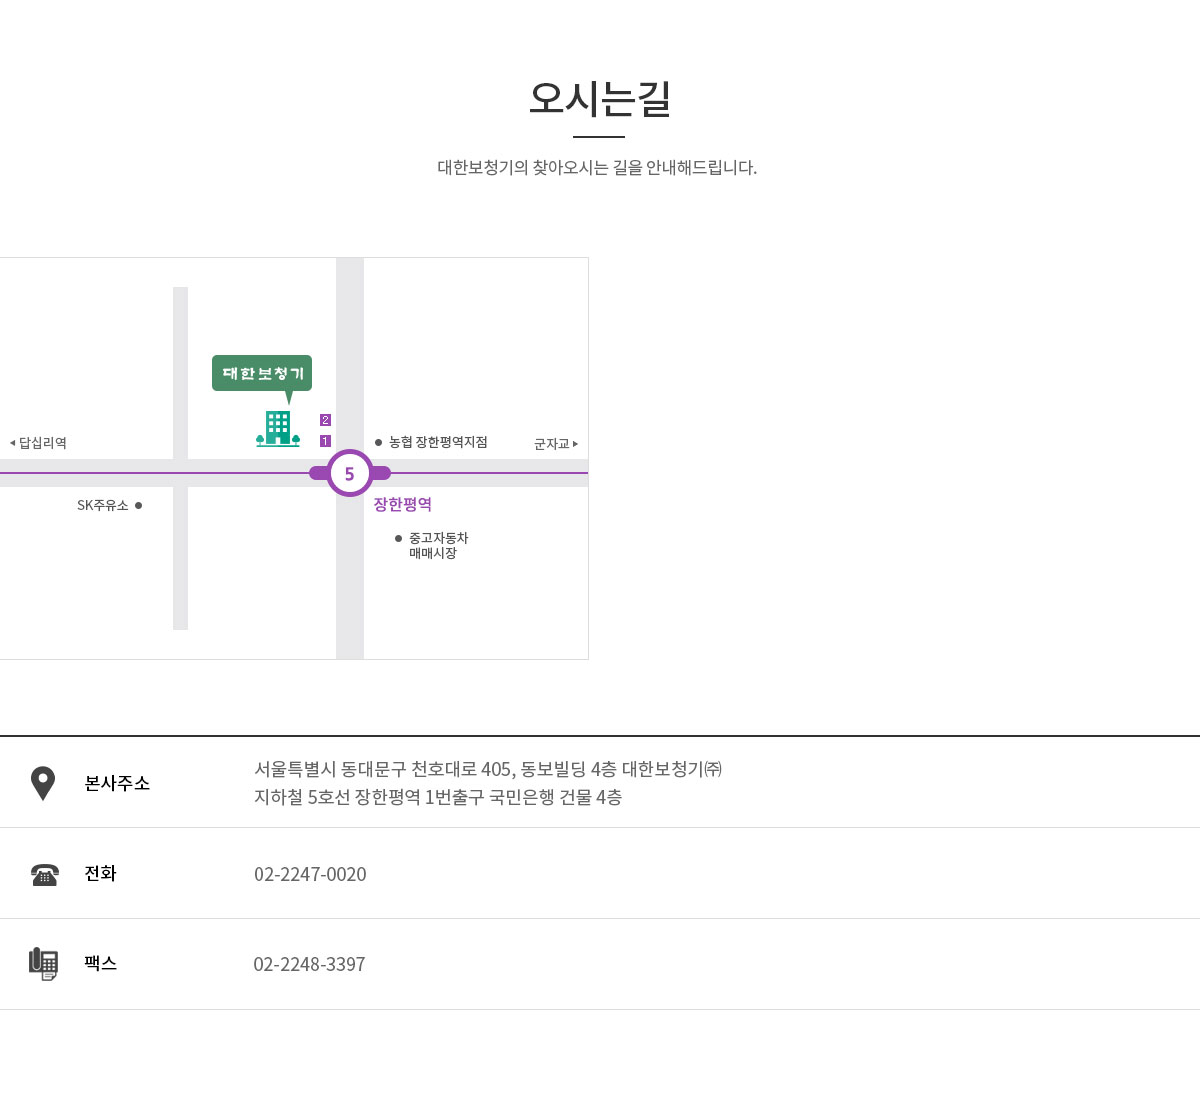
Task: Select the SK주유소 map point
Action: [x=110, y=505]
